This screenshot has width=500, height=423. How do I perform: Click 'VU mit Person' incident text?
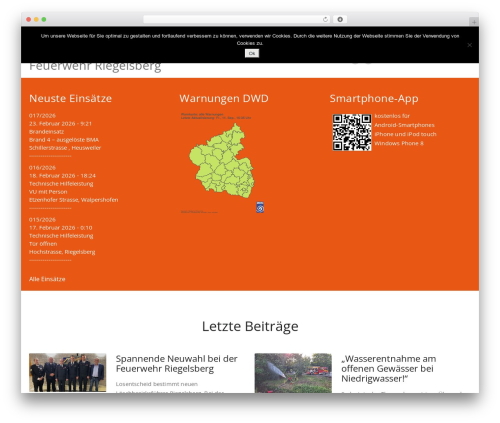click(48, 192)
